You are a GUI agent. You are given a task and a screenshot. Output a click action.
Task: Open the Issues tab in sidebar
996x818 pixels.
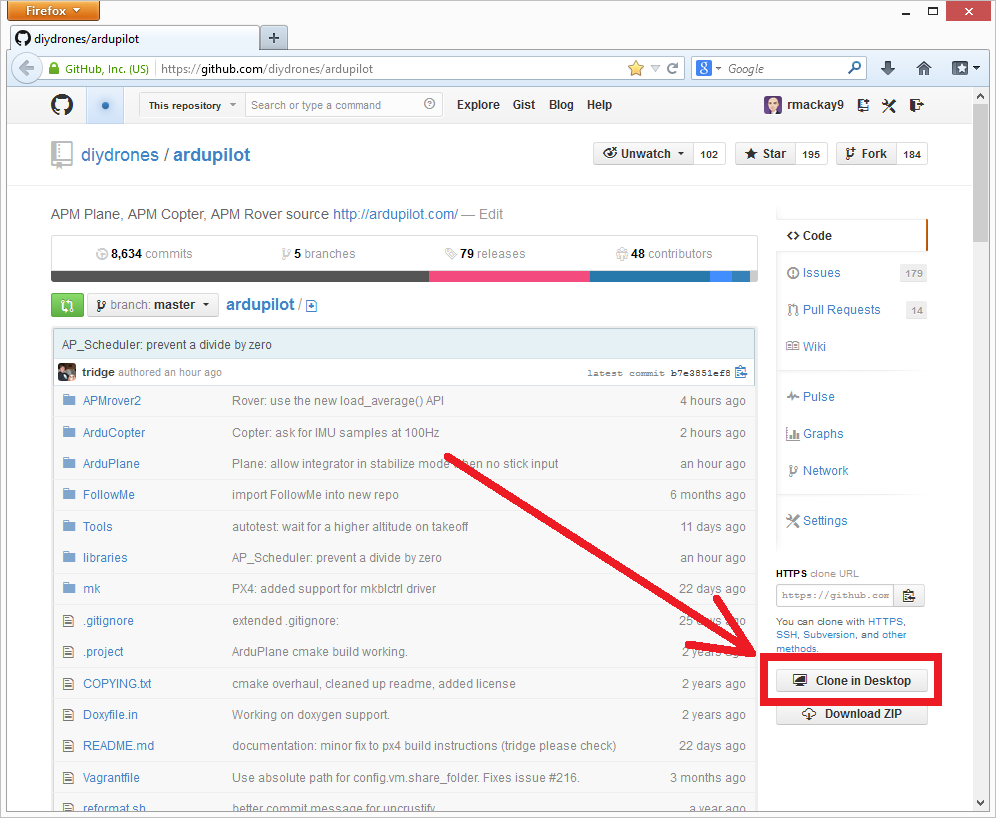coord(821,273)
